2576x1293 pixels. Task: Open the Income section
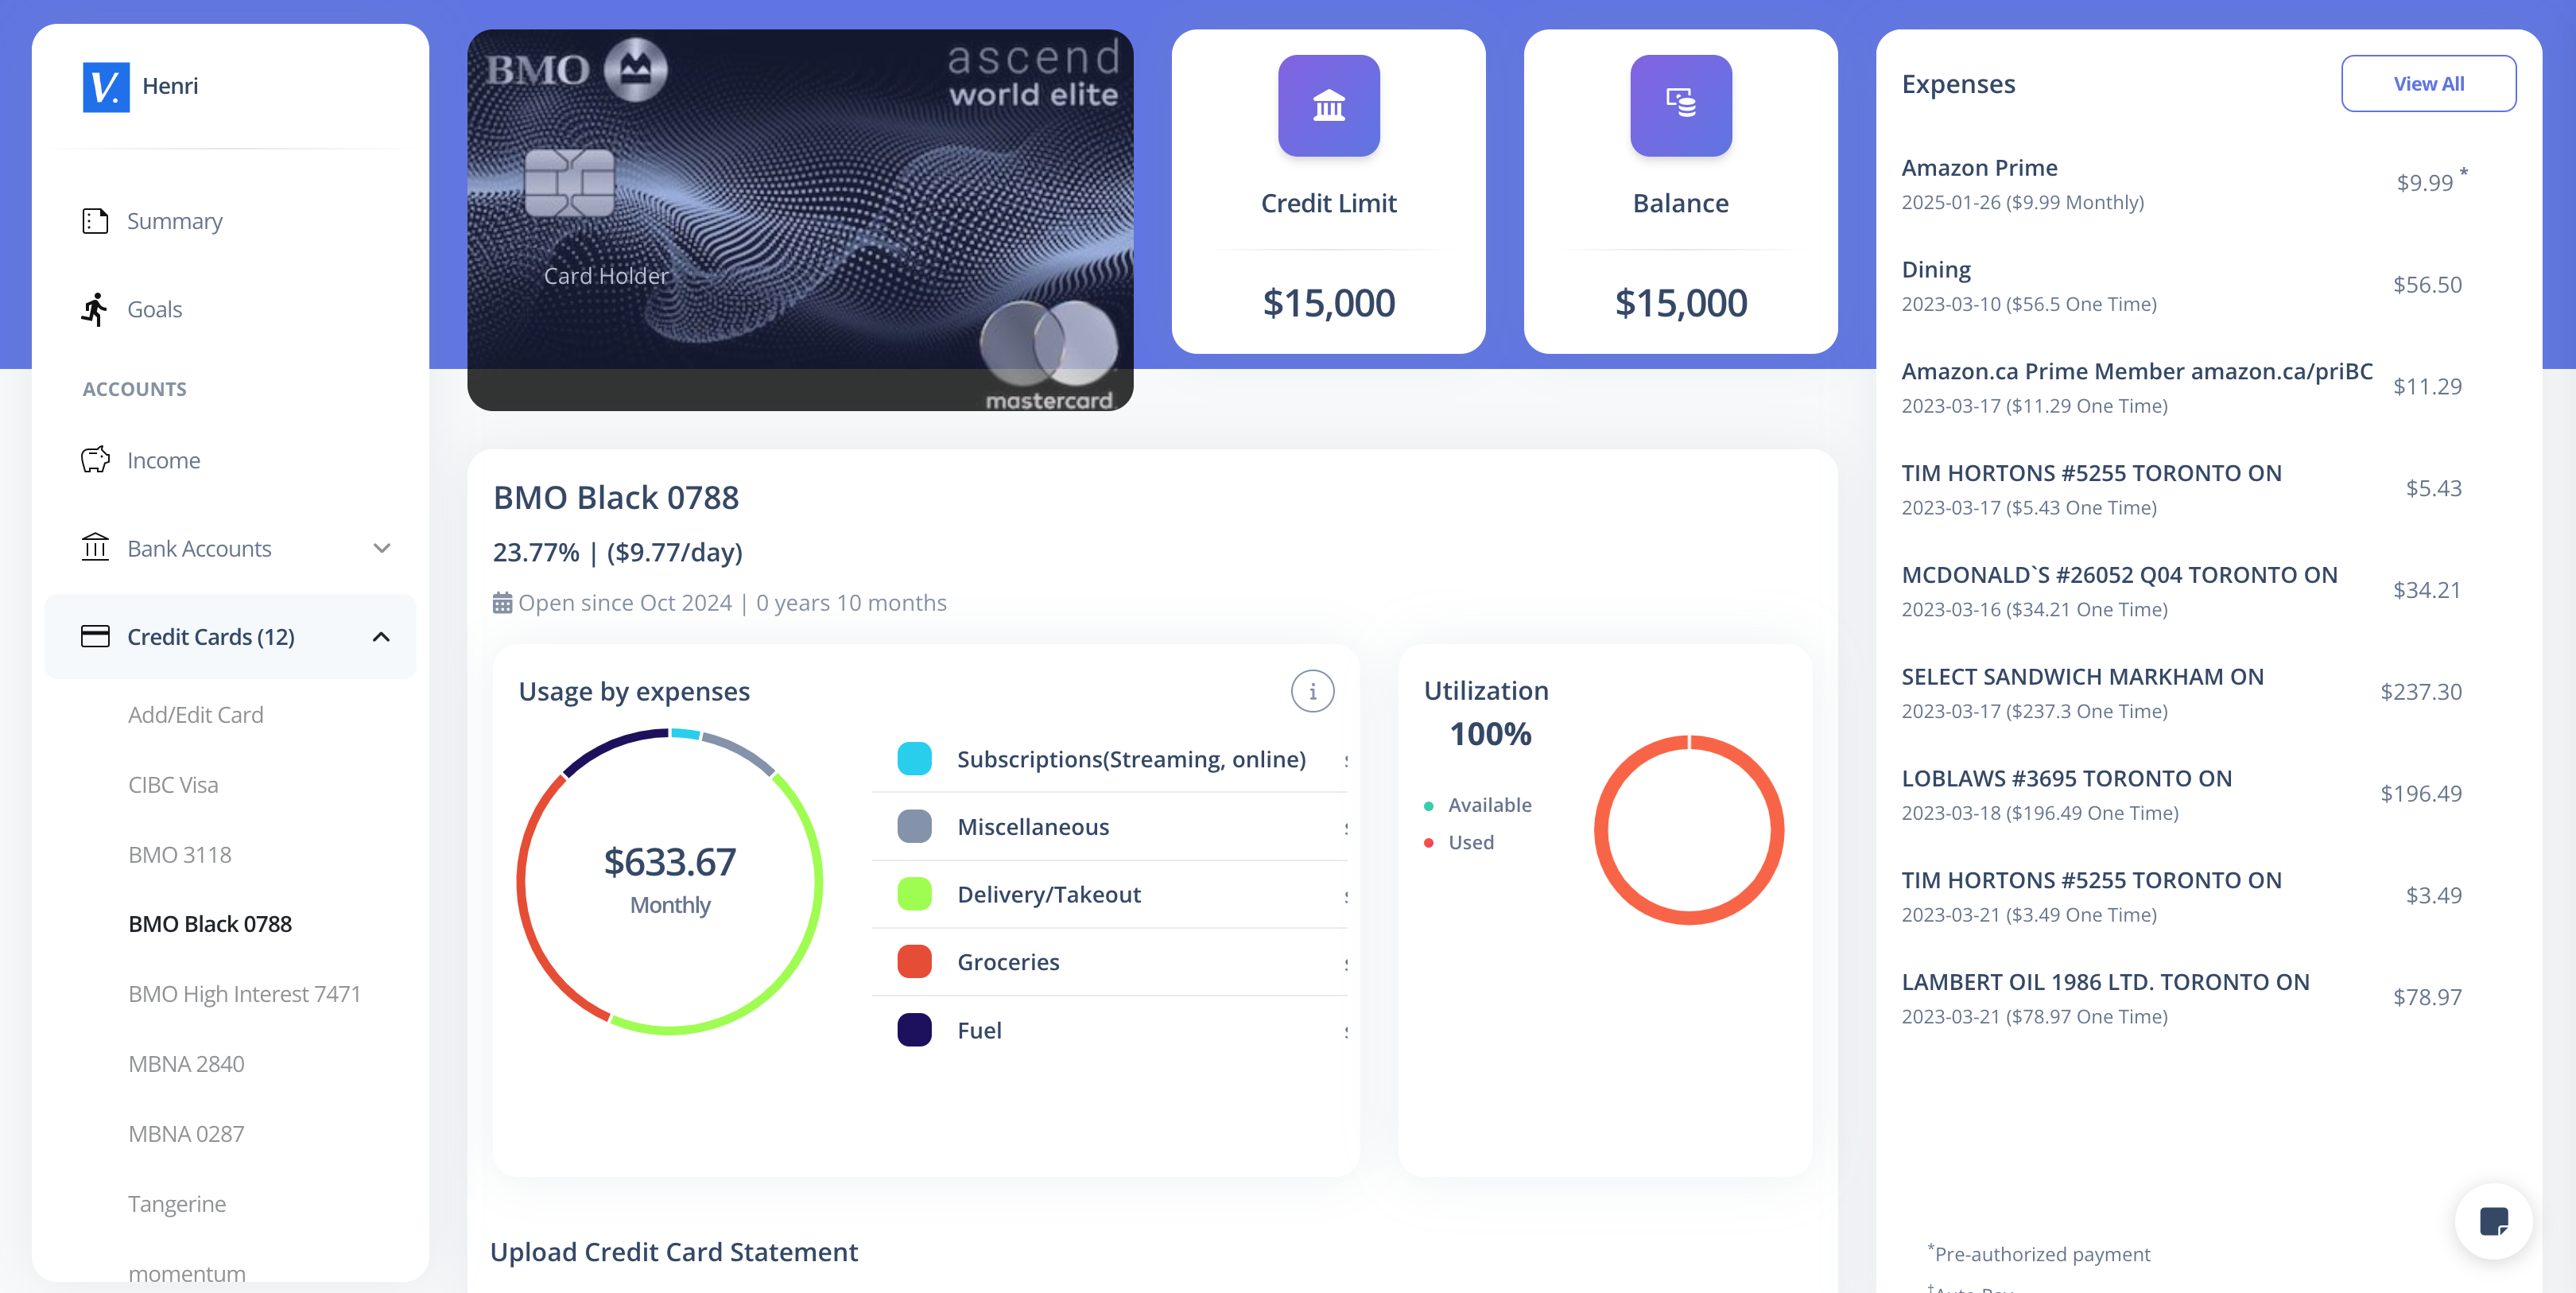(164, 460)
